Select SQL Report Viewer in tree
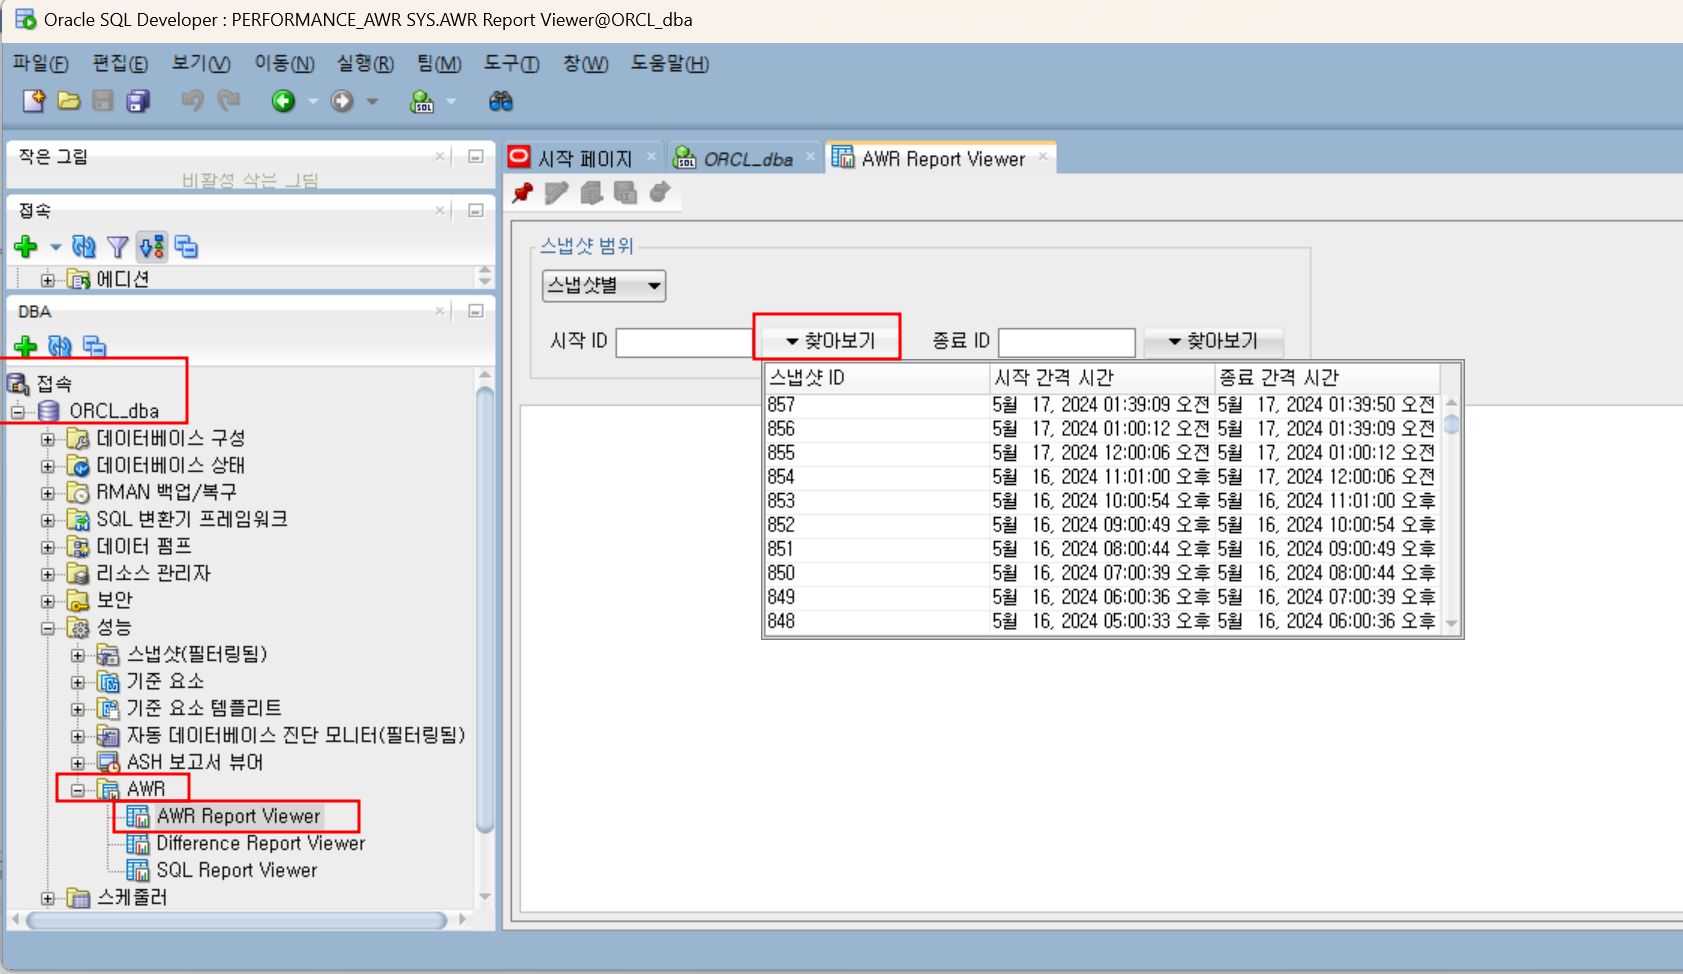Screen dimensions: 1683x974 [x=237, y=870]
